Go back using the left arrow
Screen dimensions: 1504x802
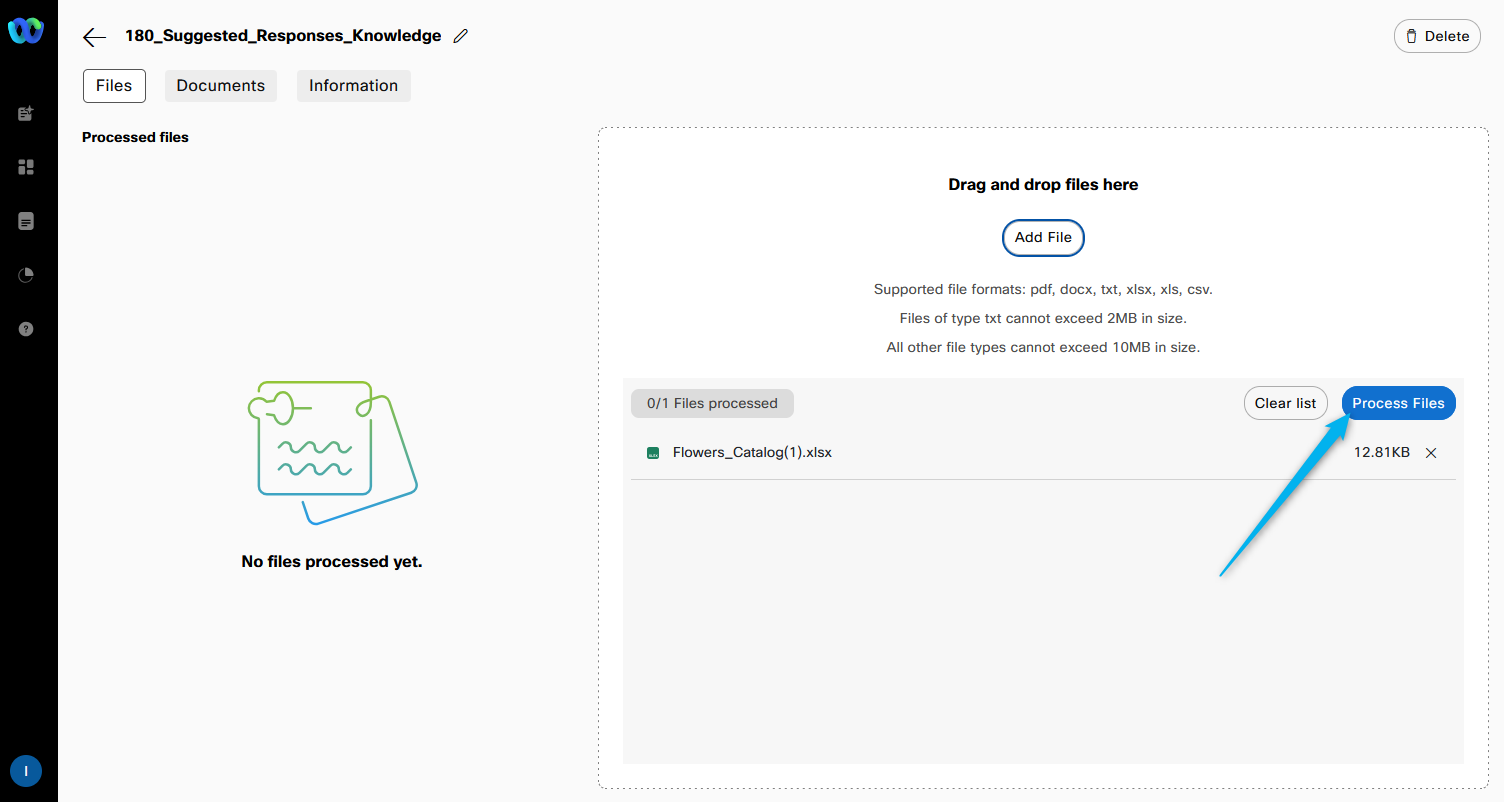[x=94, y=37]
